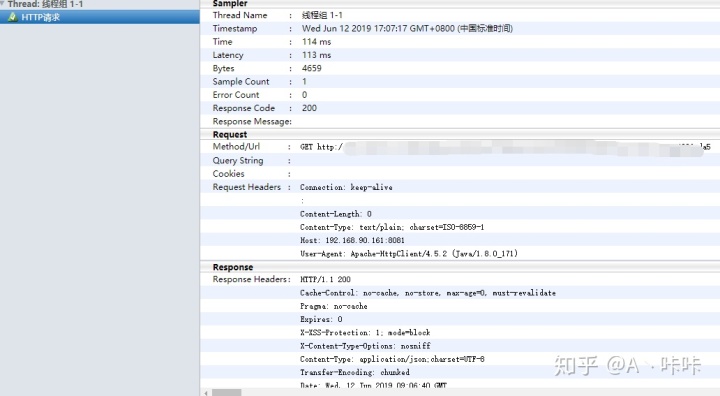
Task: Click the Method/Url label
Action: (x=236, y=147)
